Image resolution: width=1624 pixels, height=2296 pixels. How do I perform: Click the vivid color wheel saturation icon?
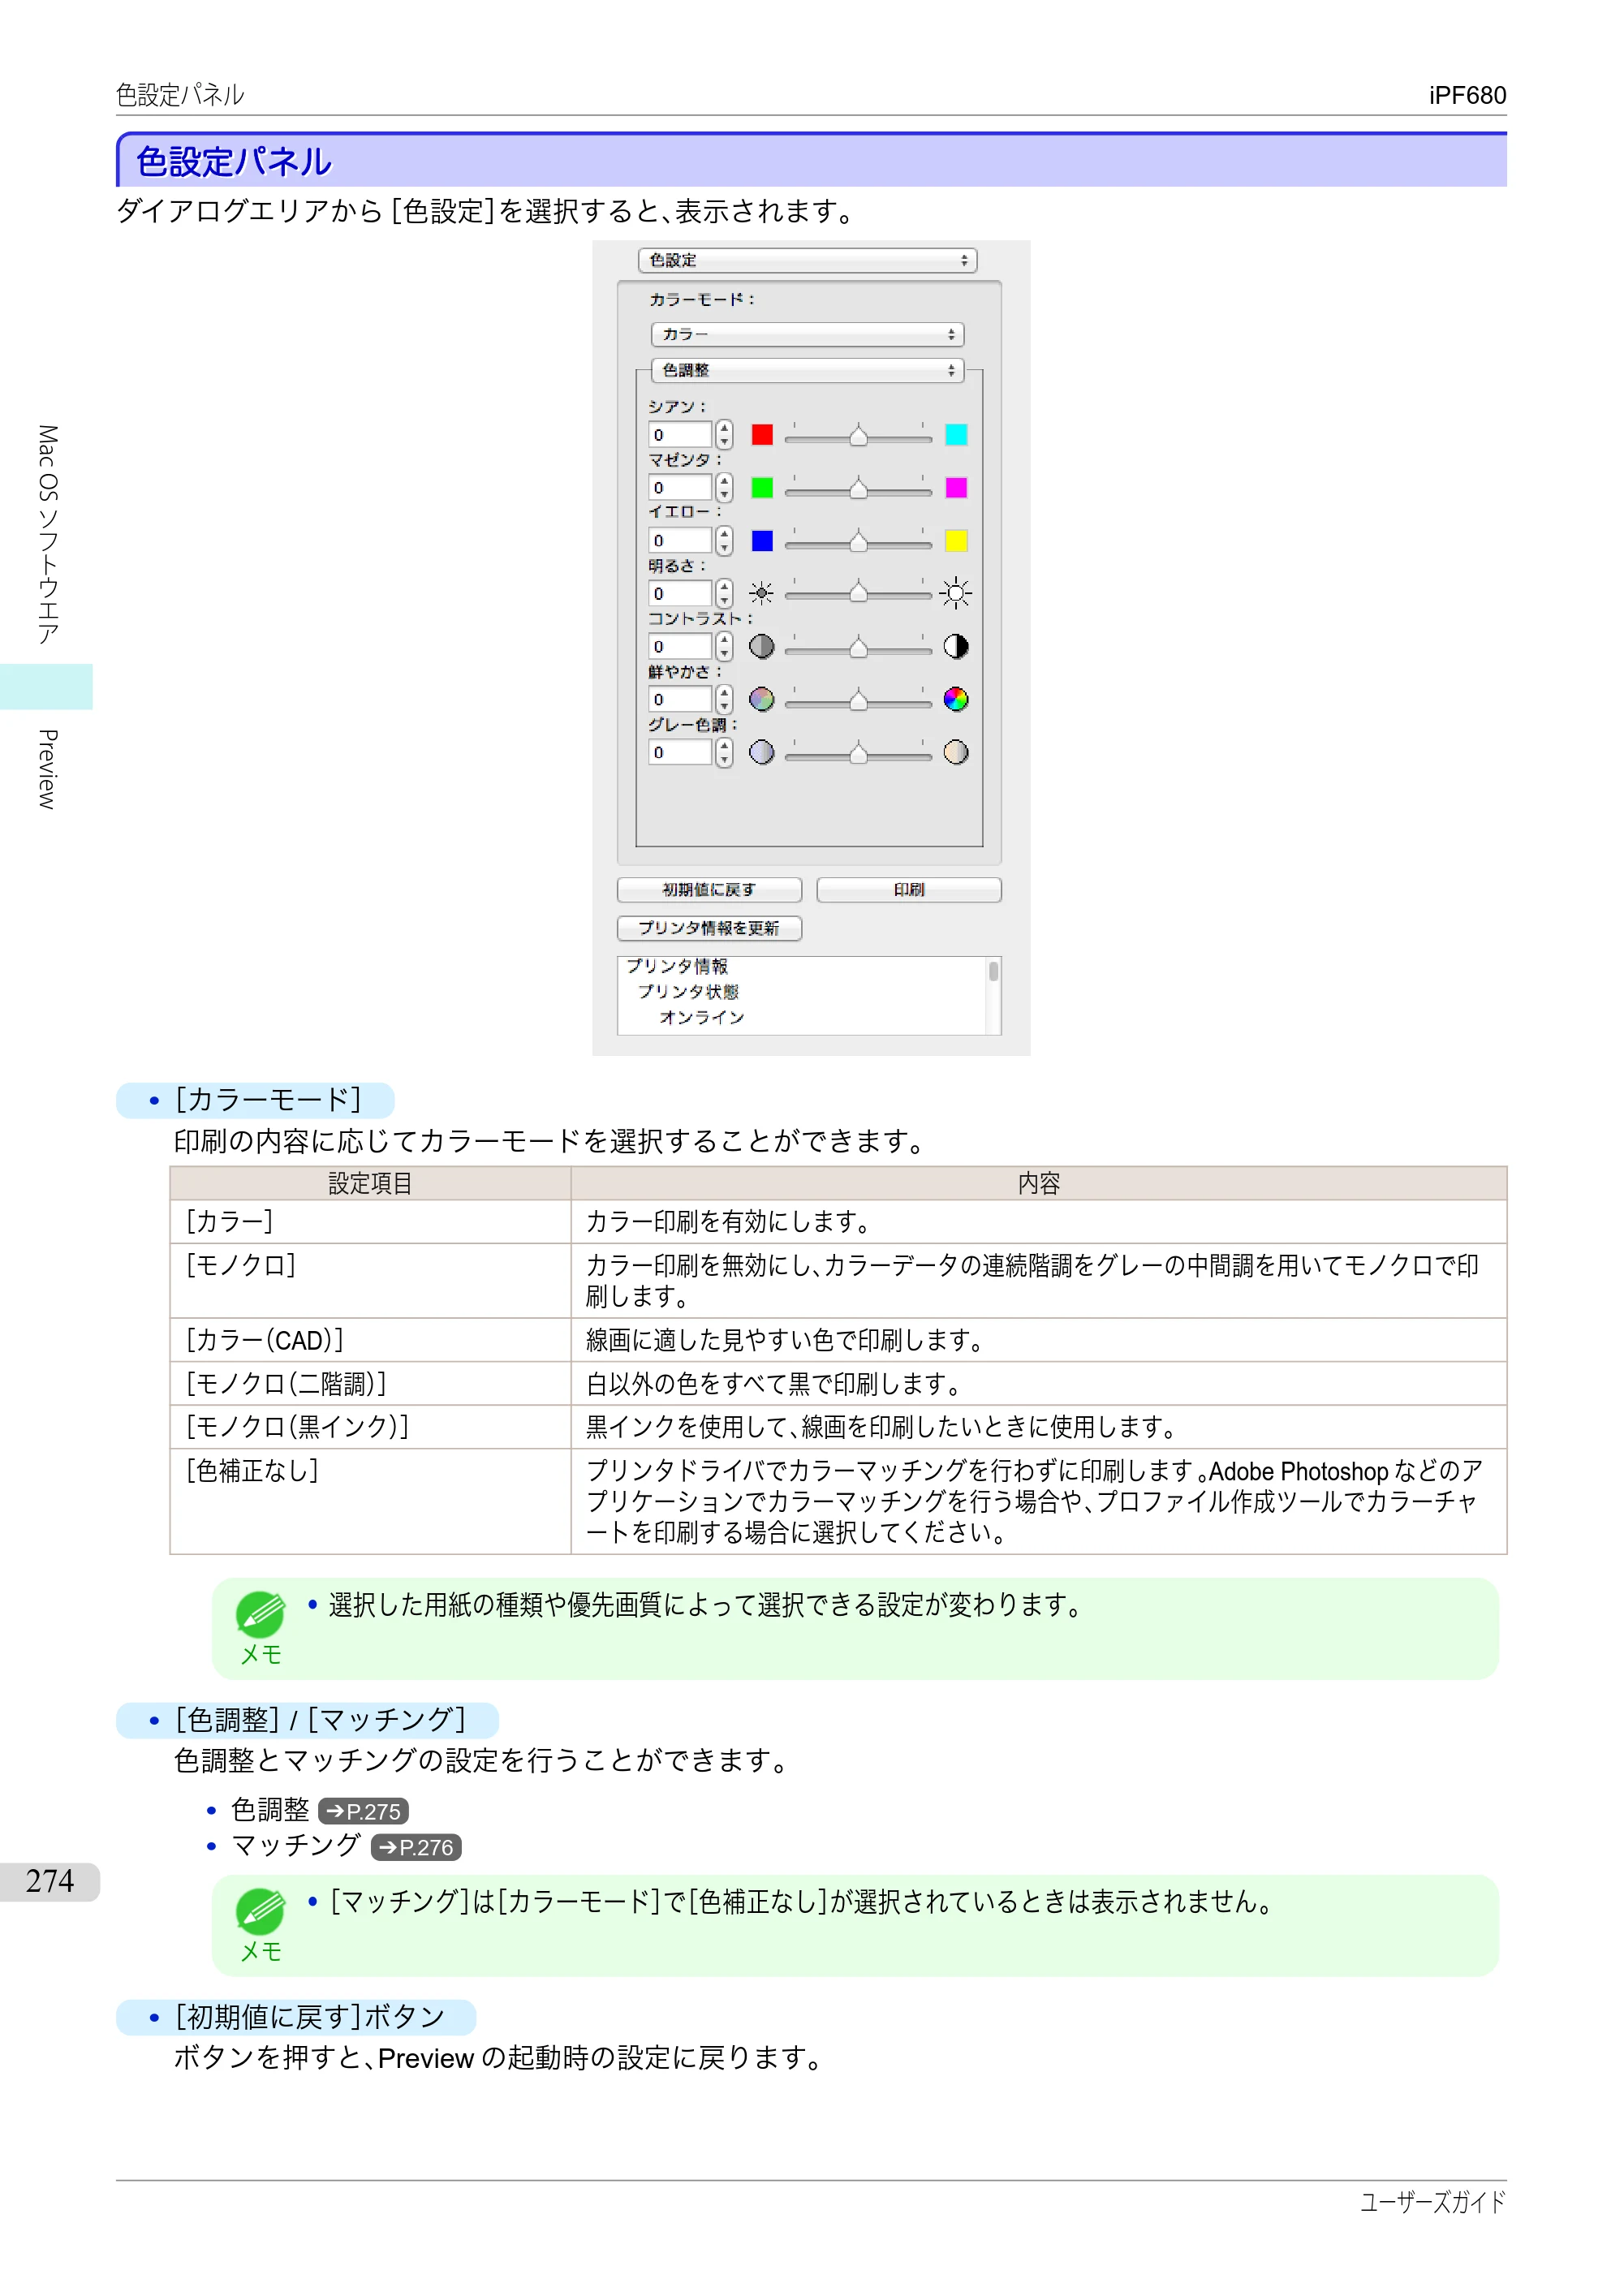tap(956, 699)
